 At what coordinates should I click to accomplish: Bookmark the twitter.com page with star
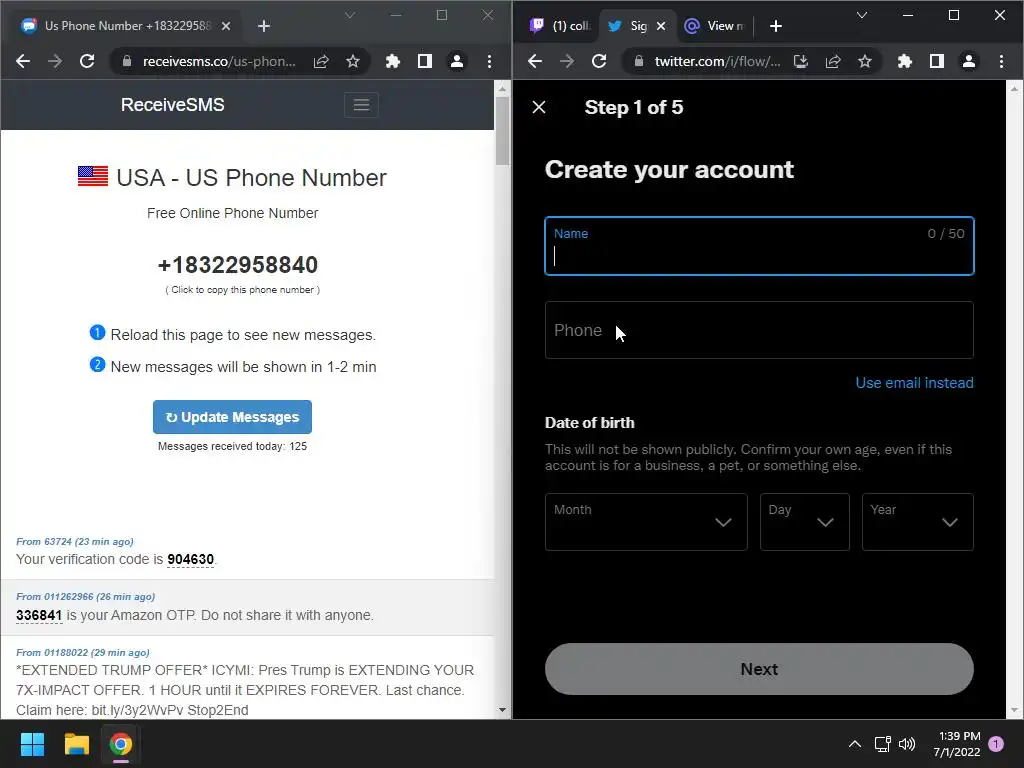[x=865, y=61]
